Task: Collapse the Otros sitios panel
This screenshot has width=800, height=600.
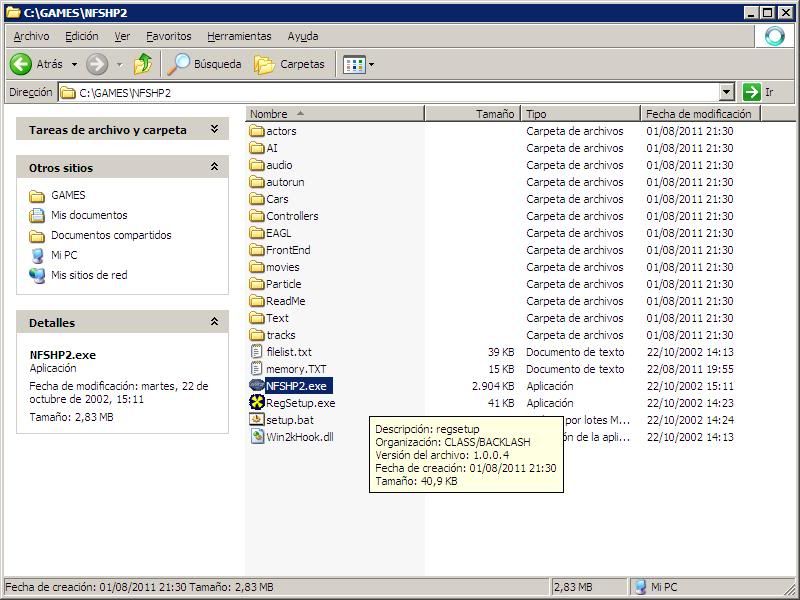Action: click(214, 167)
